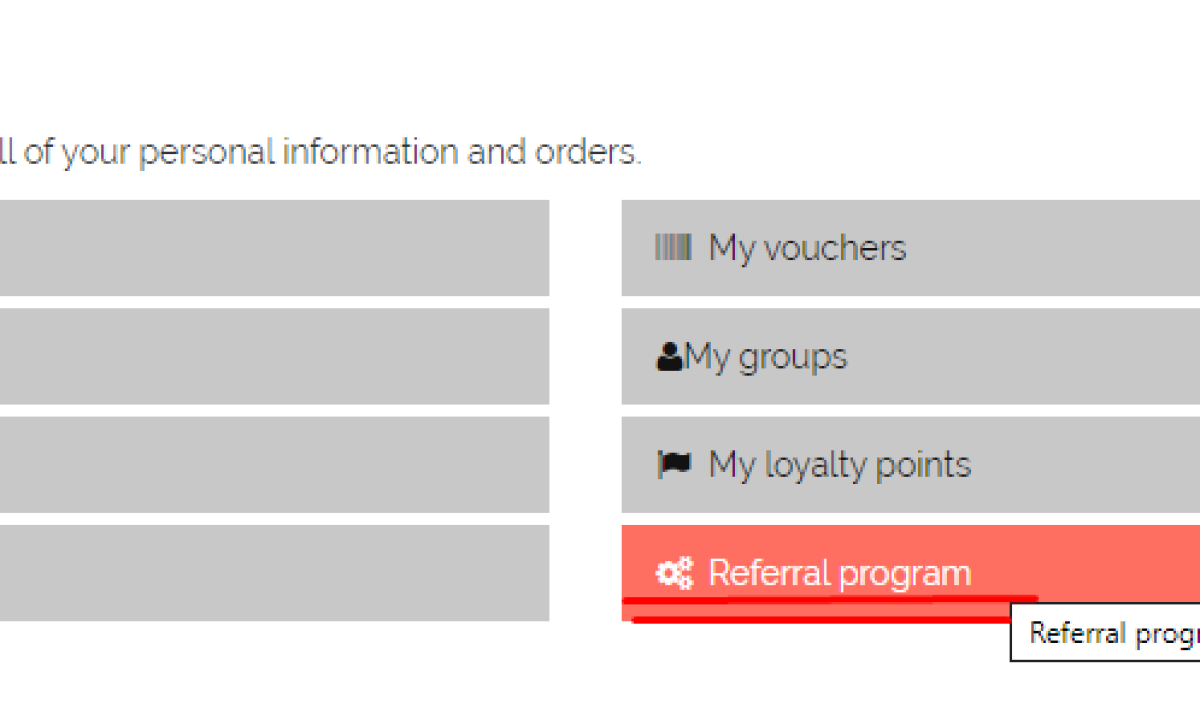Click empty area right of My loyalty points
1200x720 pixels.
click(x=1090, y=464)
